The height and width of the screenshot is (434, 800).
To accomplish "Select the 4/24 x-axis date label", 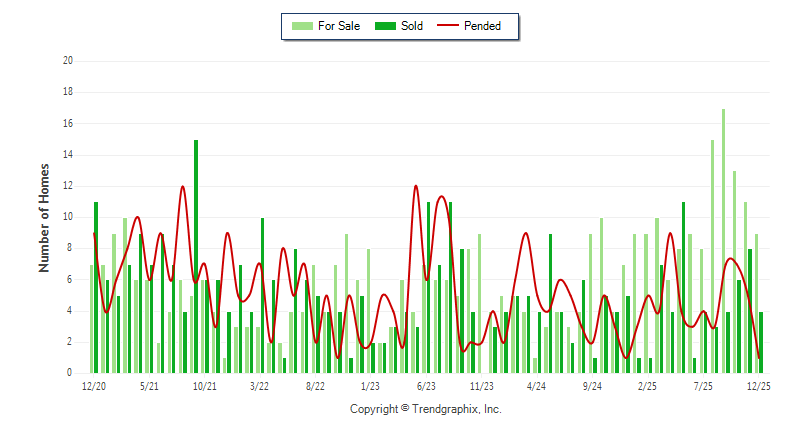I will pyautogui.click(x=536, y=386).
